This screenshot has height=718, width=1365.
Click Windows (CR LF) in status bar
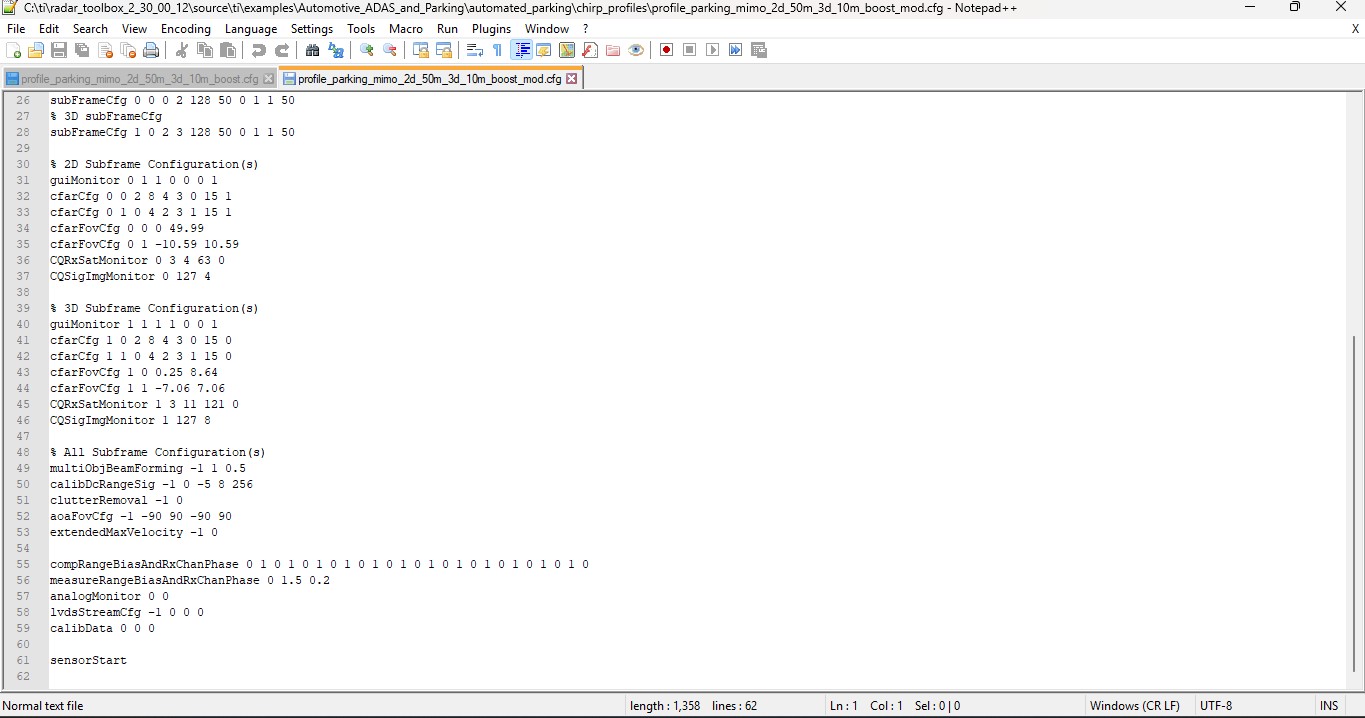pos(1135,706)
